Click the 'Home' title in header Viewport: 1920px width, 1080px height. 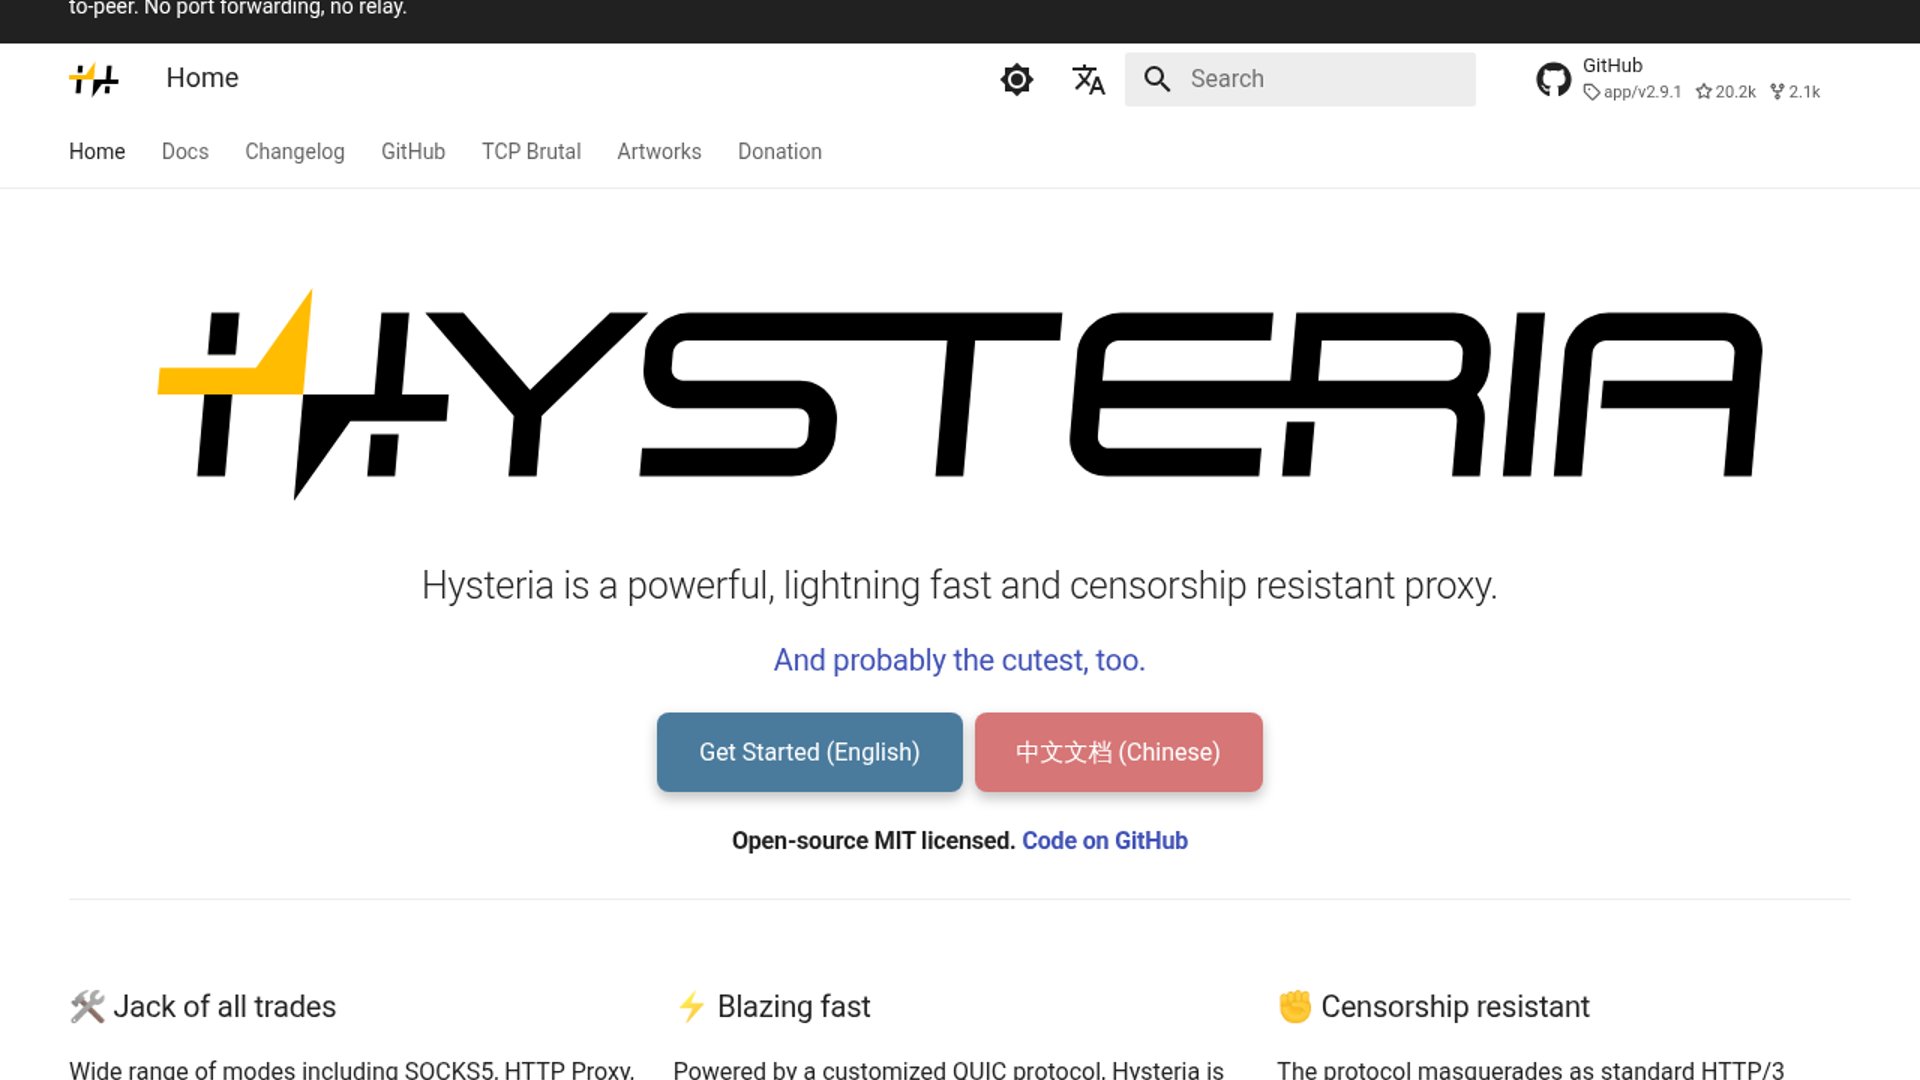(x=202, y=78)
